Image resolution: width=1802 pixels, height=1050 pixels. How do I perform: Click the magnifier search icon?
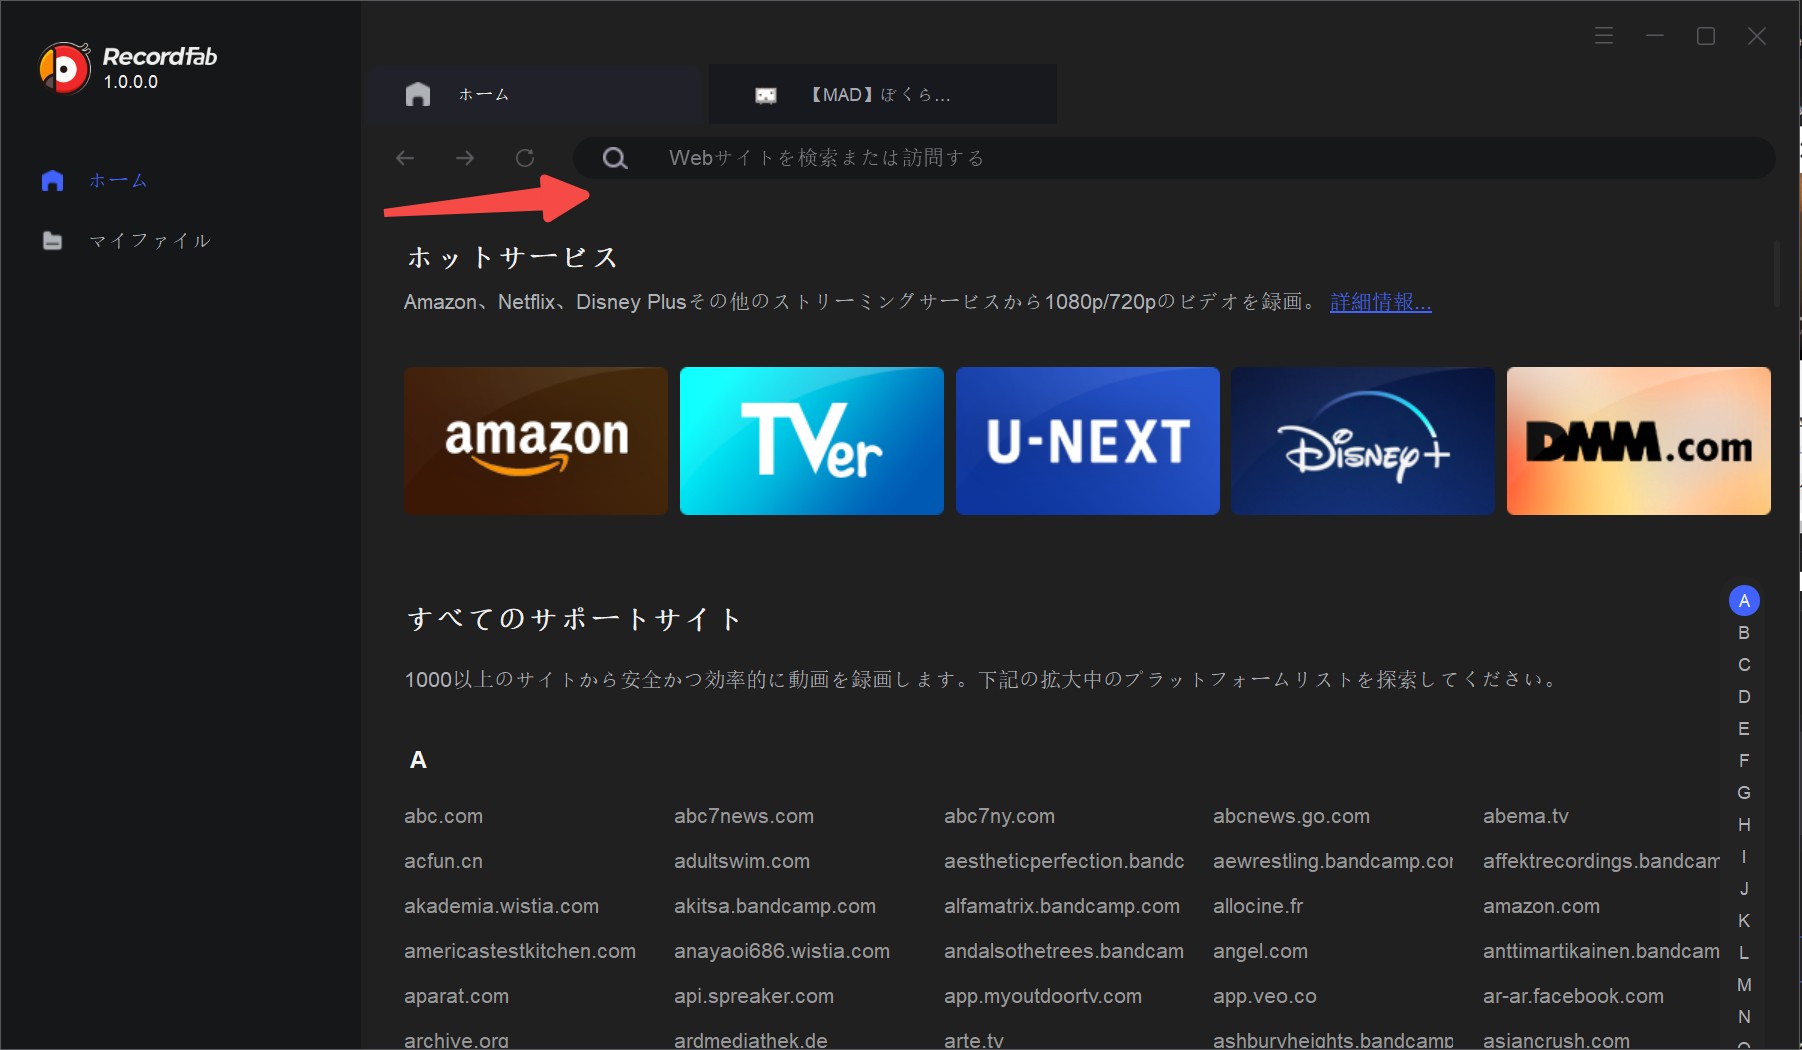tap(615, 158)
